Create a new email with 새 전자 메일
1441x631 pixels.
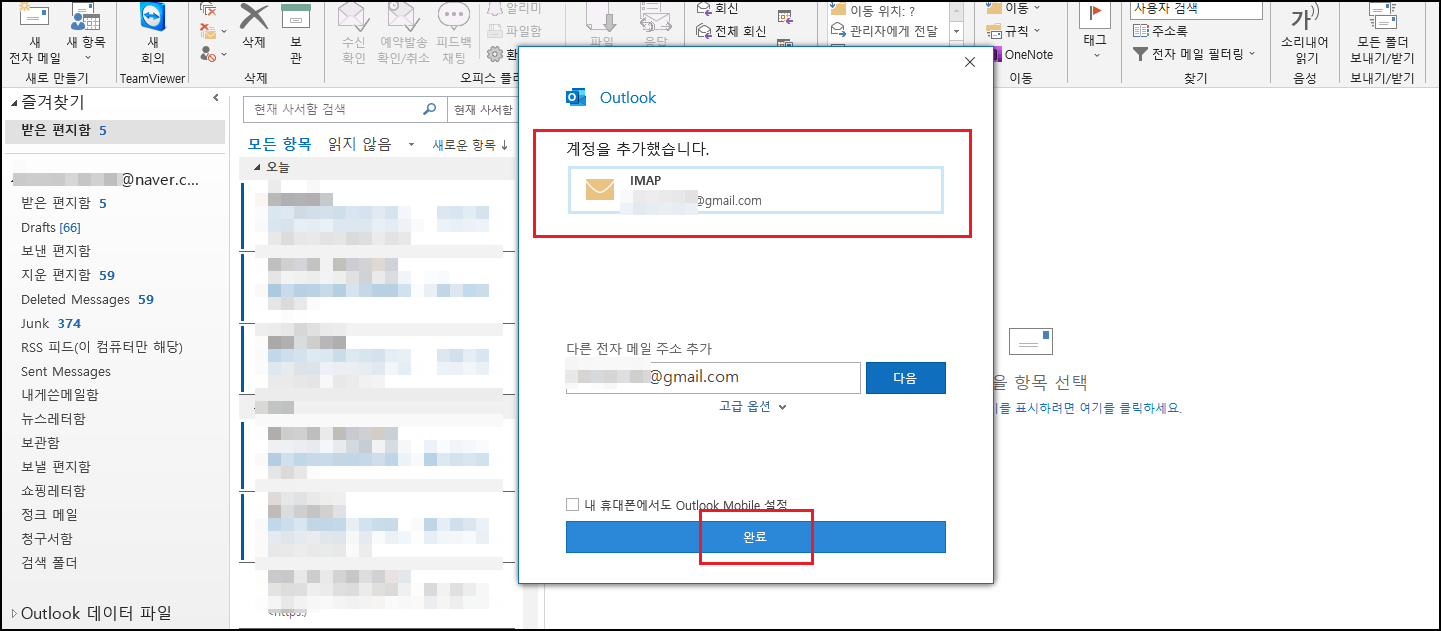pyautogui.click(x=35, y=35)
